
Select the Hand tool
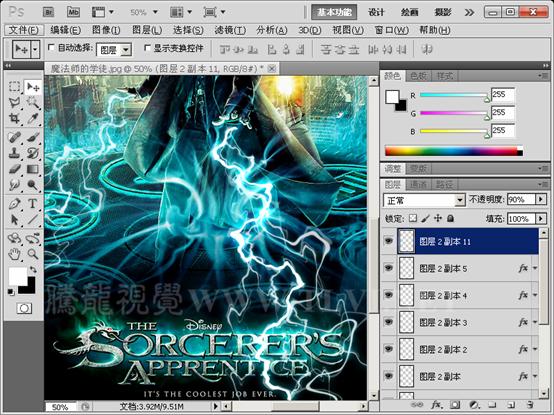[x=14, y=254]
